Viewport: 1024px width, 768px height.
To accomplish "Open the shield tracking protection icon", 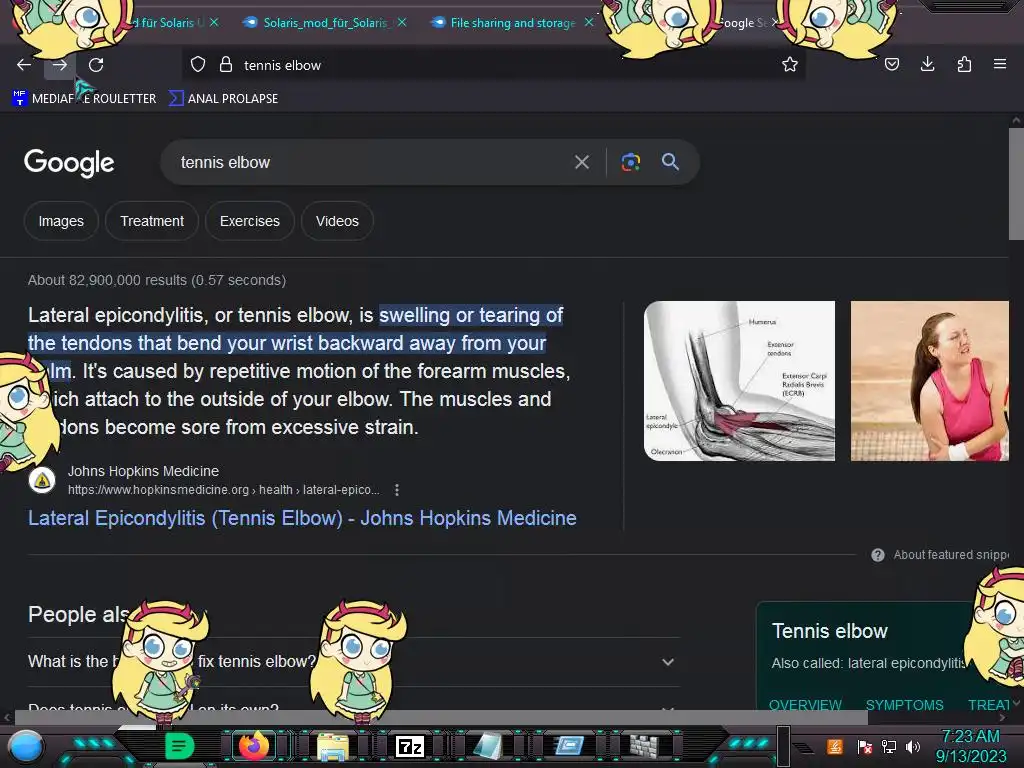I will tap(198, 65).
